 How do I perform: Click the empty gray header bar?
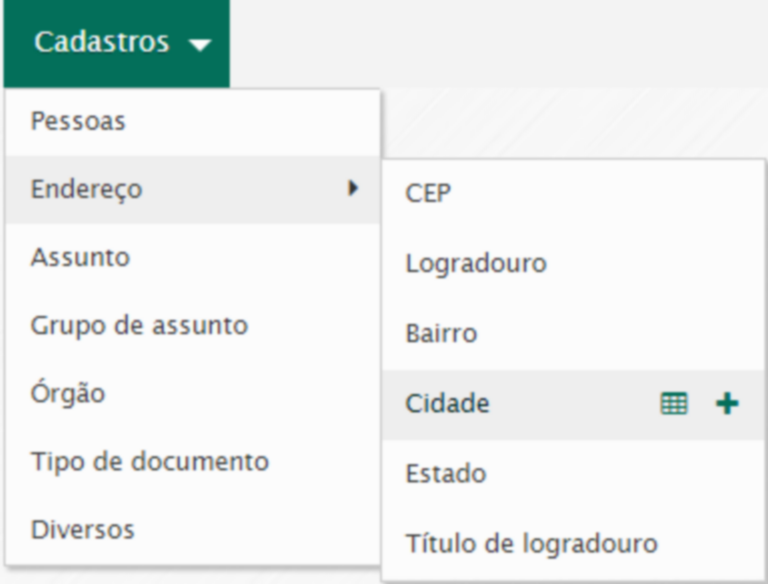click(x=500, y=40)
